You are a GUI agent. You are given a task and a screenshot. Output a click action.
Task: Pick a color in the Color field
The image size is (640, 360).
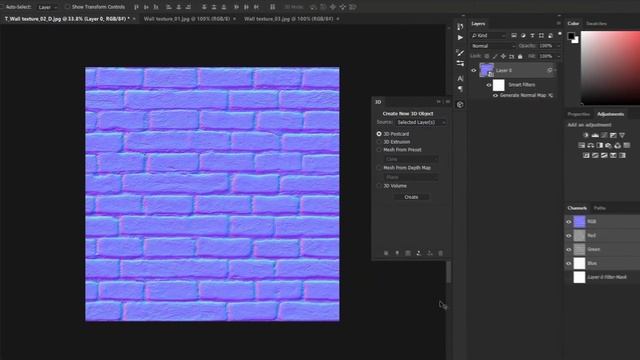tap(610, 68)
